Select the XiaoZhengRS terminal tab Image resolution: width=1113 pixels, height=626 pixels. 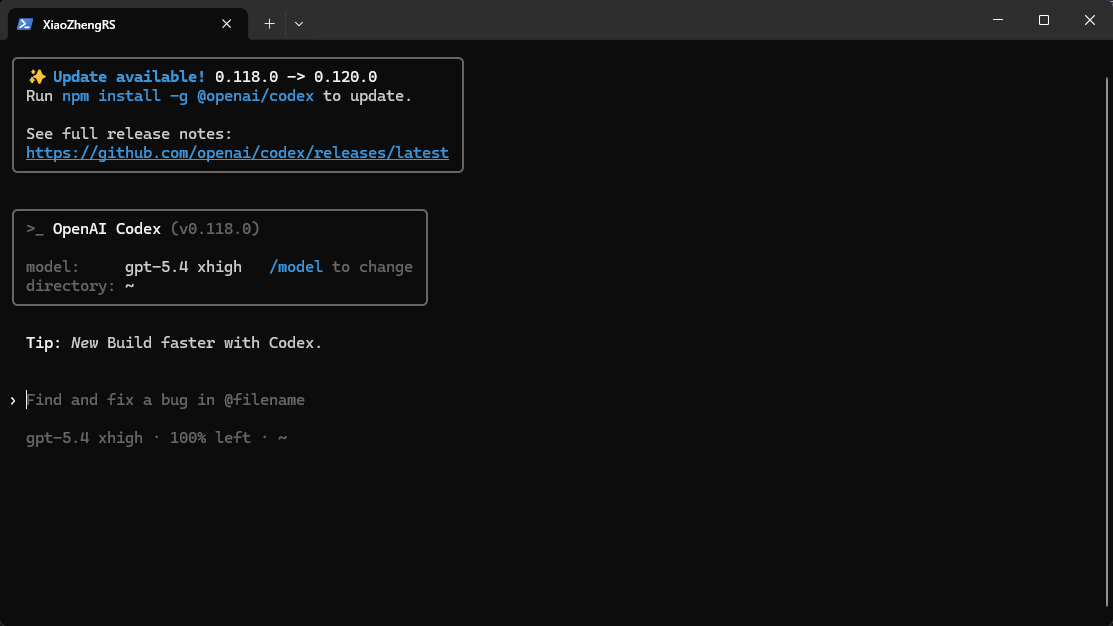128,24
